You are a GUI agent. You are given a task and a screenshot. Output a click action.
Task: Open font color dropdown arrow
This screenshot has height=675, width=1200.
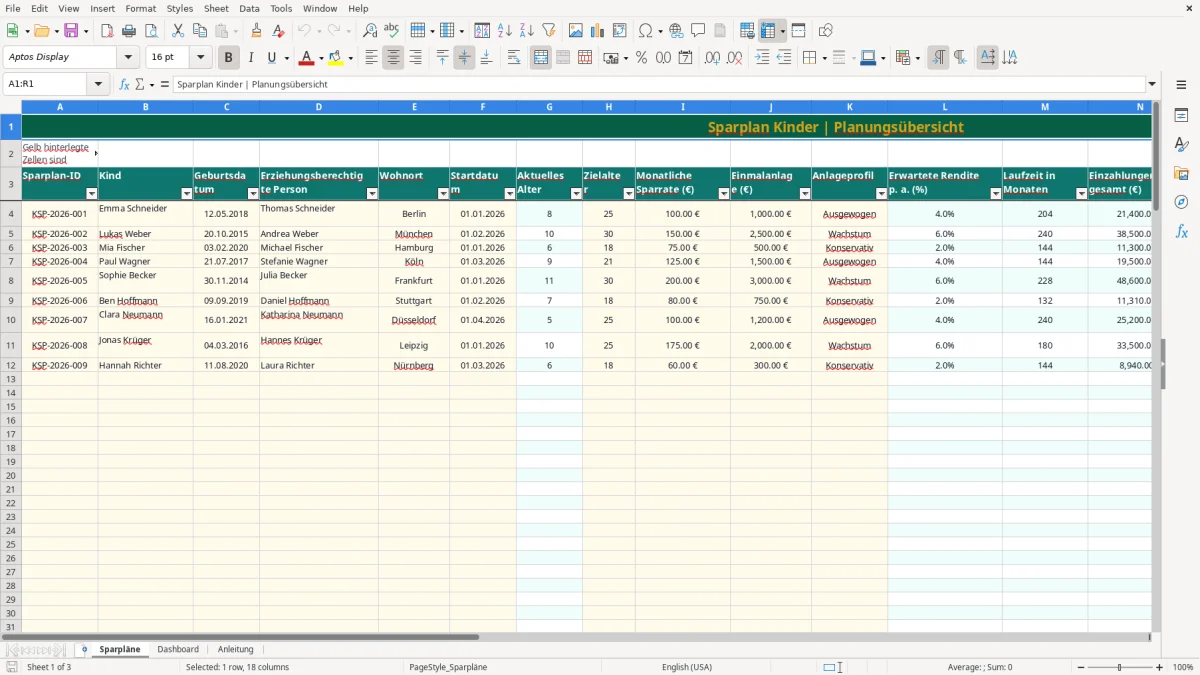tap(321, 58)
